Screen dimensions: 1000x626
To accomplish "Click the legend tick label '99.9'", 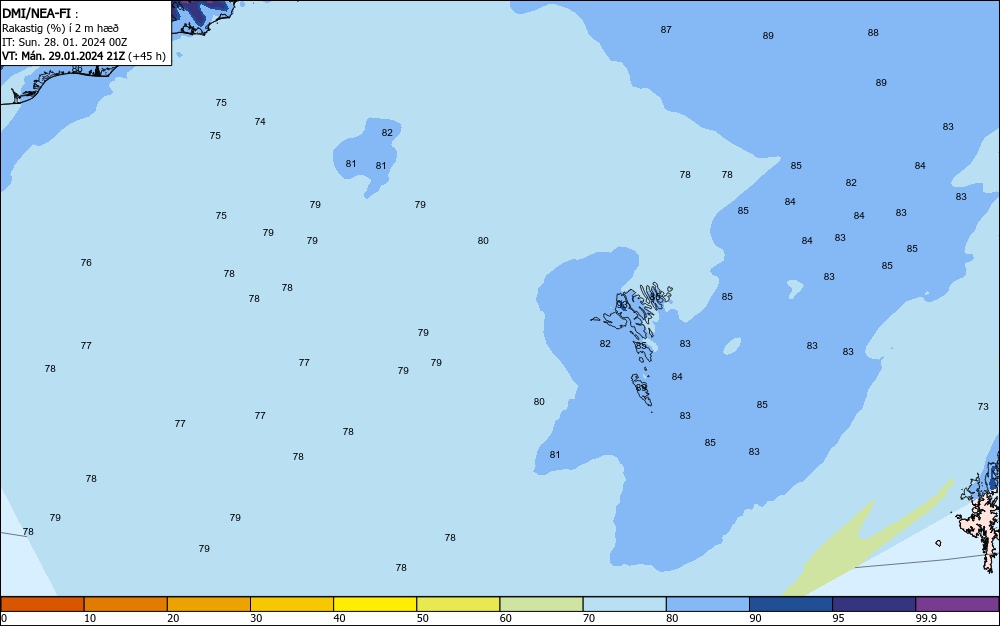I will tap(926, 618).
